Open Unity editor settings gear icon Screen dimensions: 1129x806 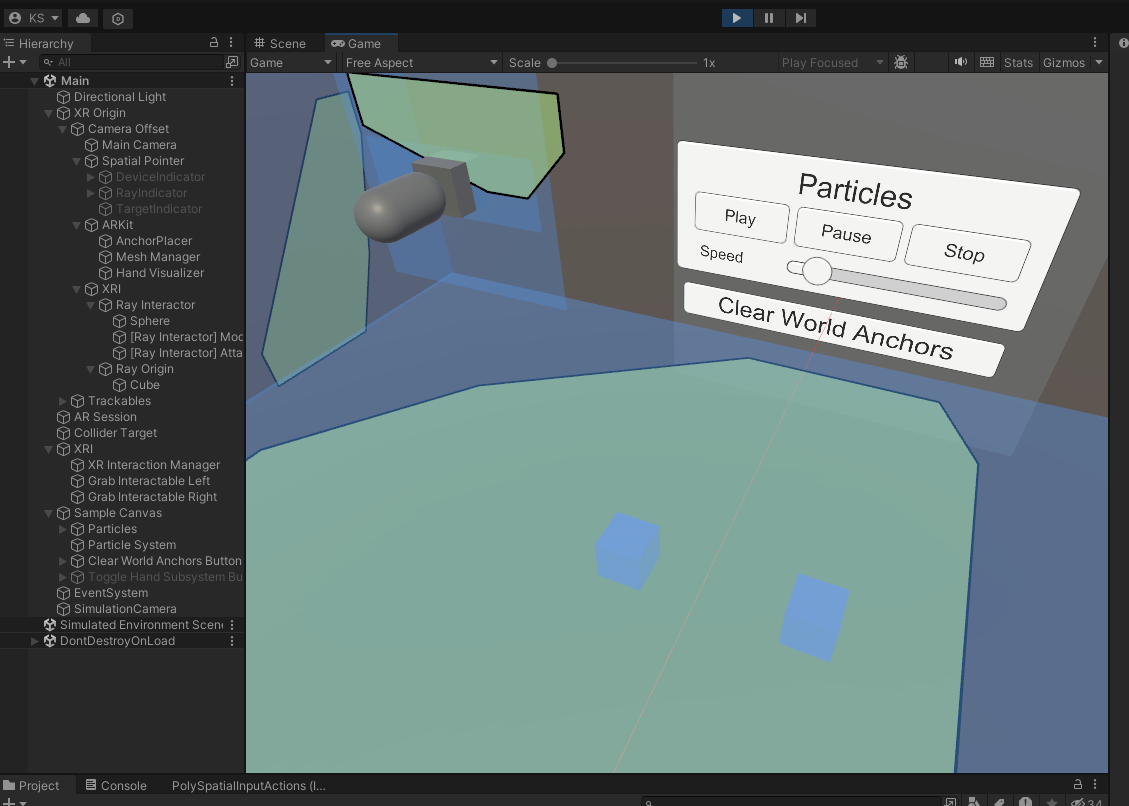(117, 18)
